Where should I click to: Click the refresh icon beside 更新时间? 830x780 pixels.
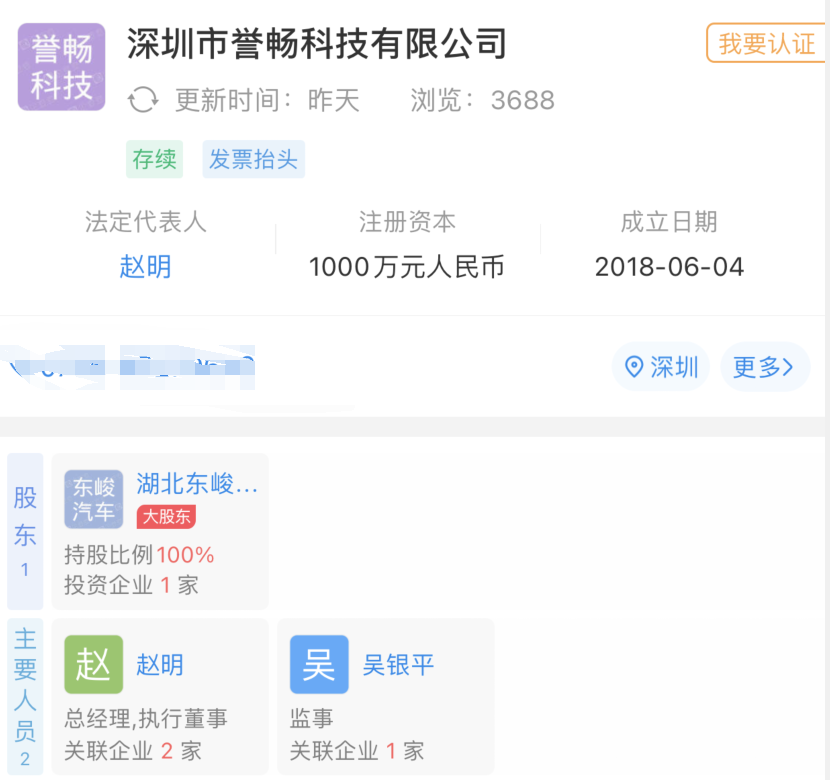[144, 100]
